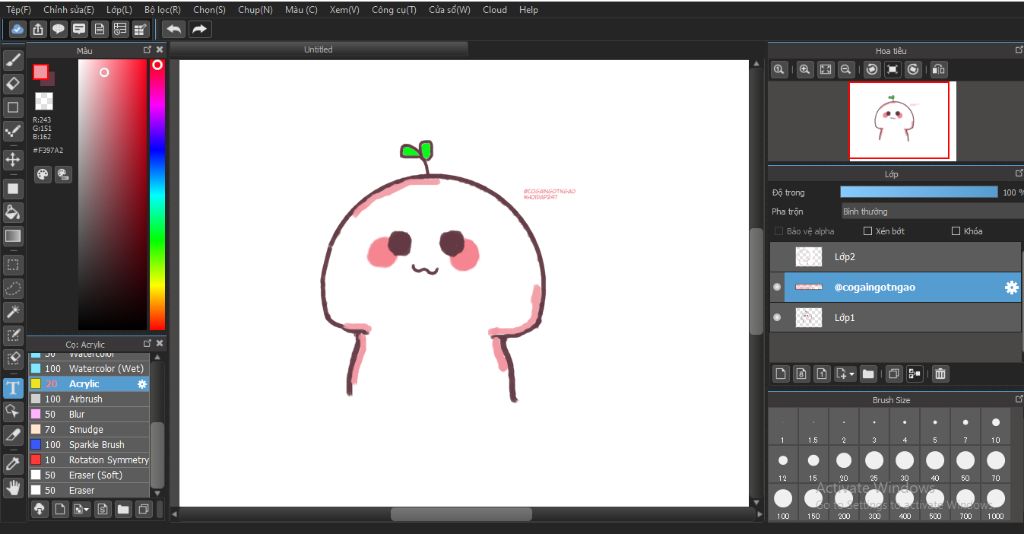This screenshot has height=534, width=1024.
Task: Select the Airbrush brush
Action: point(89,399)
